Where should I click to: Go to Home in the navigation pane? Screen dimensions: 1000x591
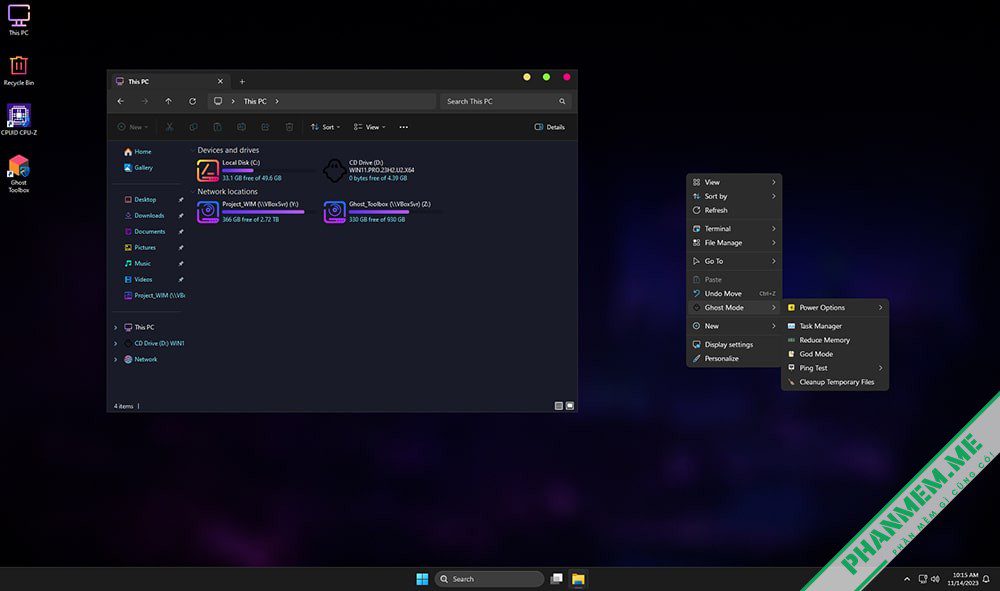tap(138, 152)
